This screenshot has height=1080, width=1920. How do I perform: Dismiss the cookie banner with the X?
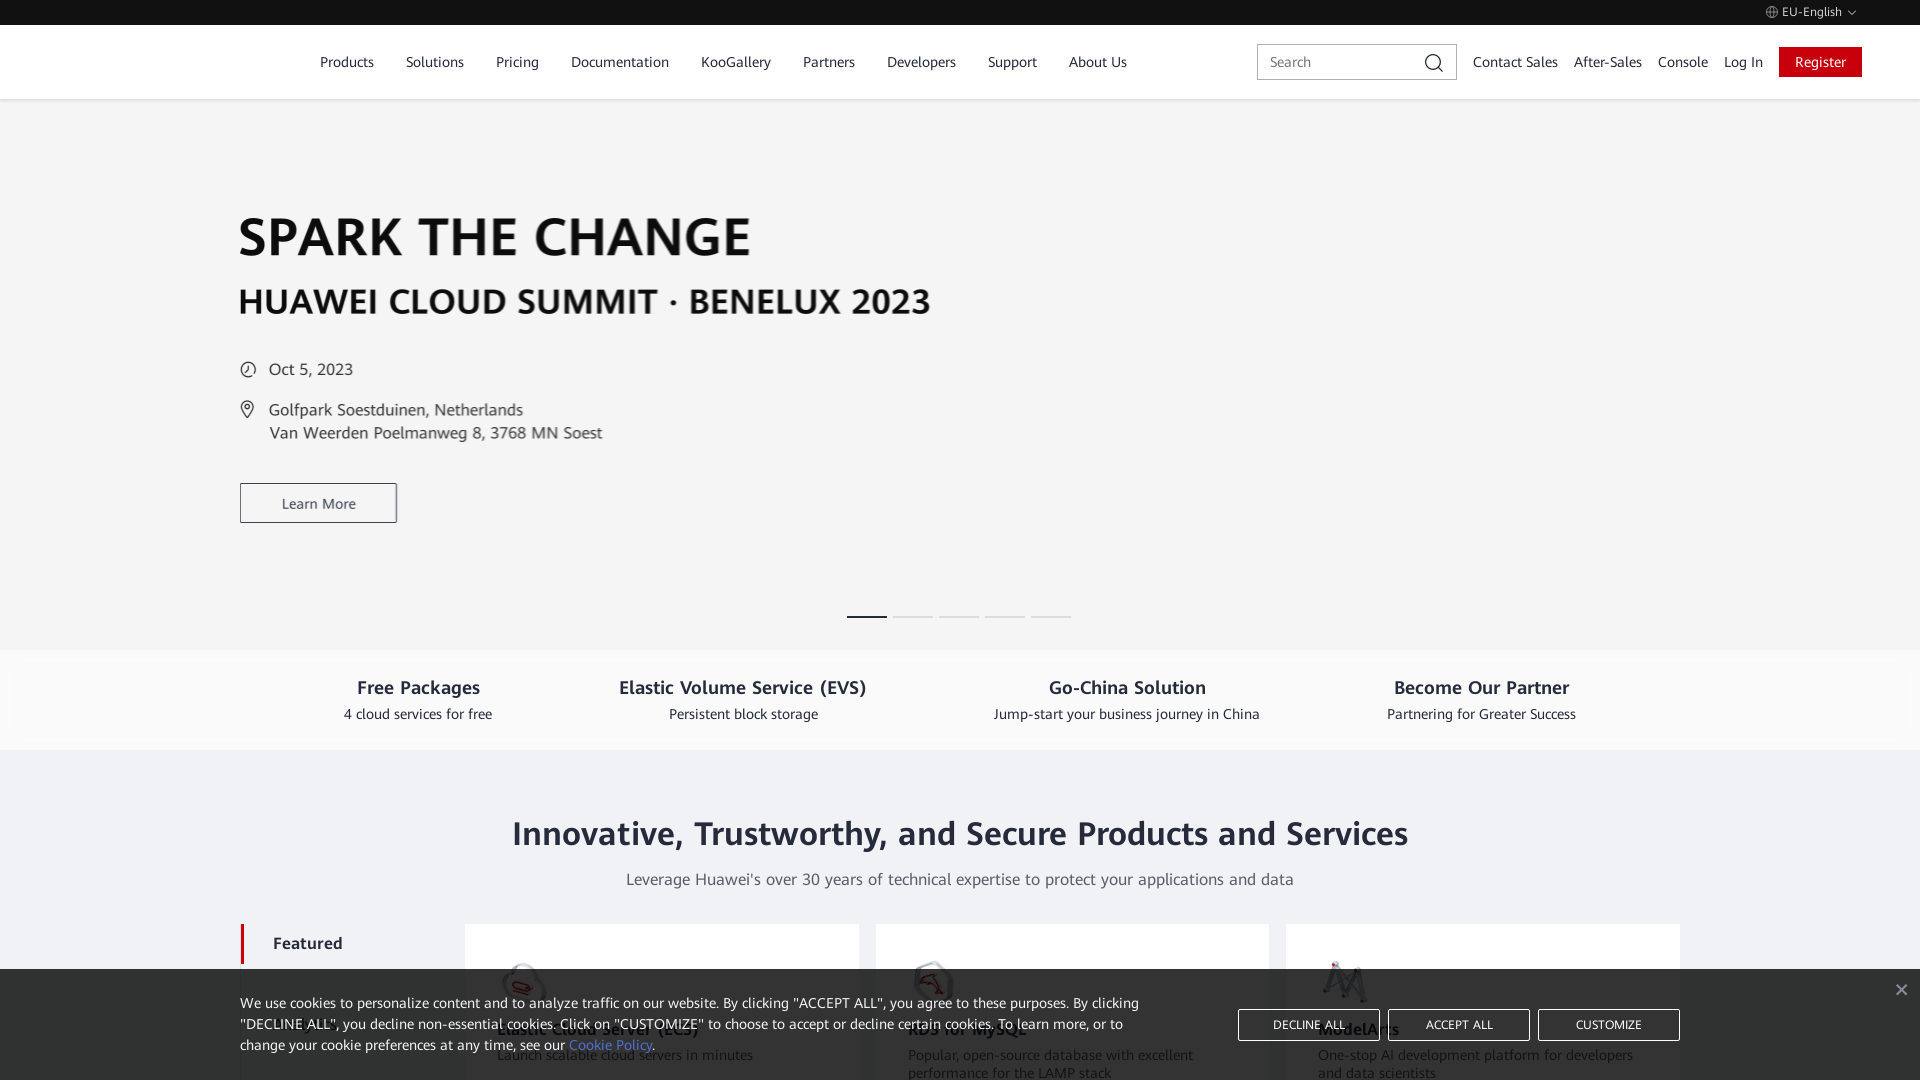point(1901,989)
